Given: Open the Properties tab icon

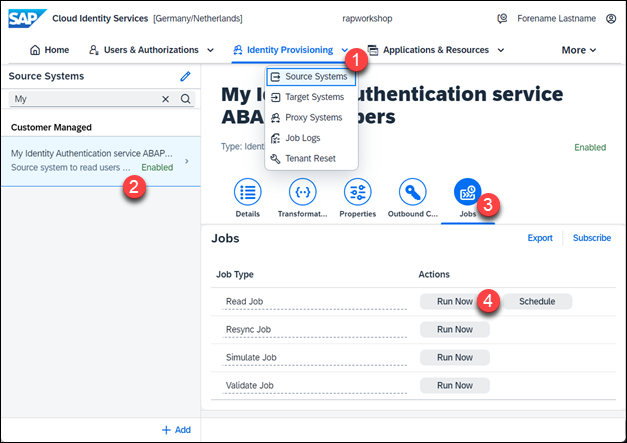Looking at the screenshot, I should [357, 192].
